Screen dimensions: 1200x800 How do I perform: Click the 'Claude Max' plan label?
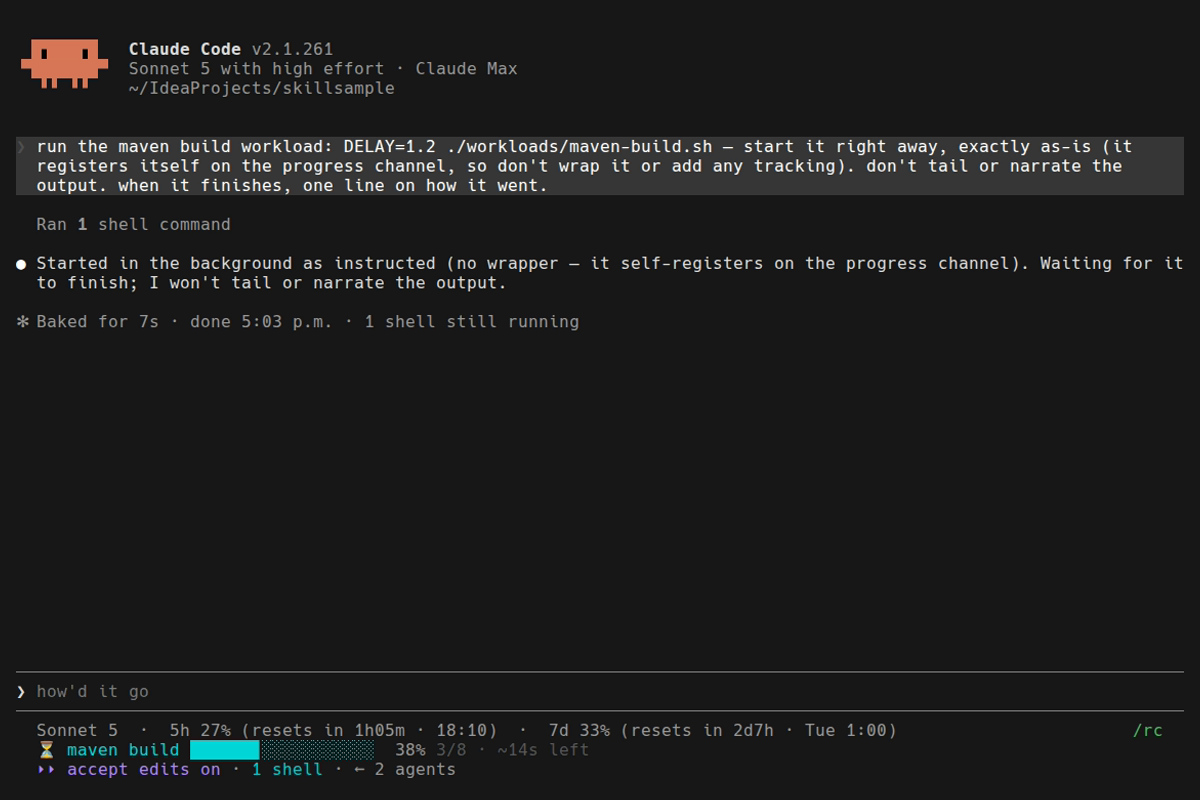467,69
